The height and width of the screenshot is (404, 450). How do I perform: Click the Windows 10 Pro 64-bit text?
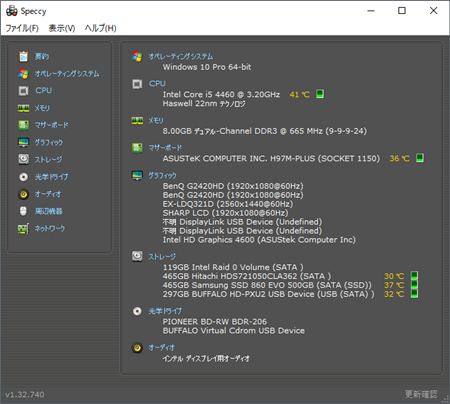coord(207,67)
